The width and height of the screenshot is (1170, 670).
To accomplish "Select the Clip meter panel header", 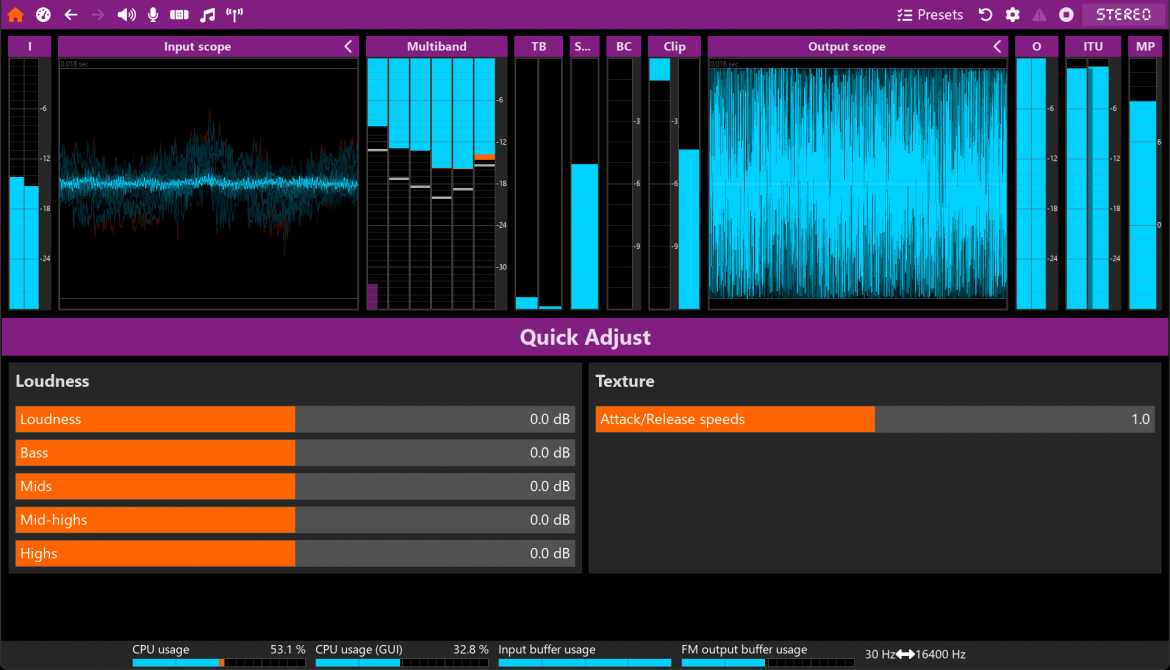I will (x=674, y=46).
